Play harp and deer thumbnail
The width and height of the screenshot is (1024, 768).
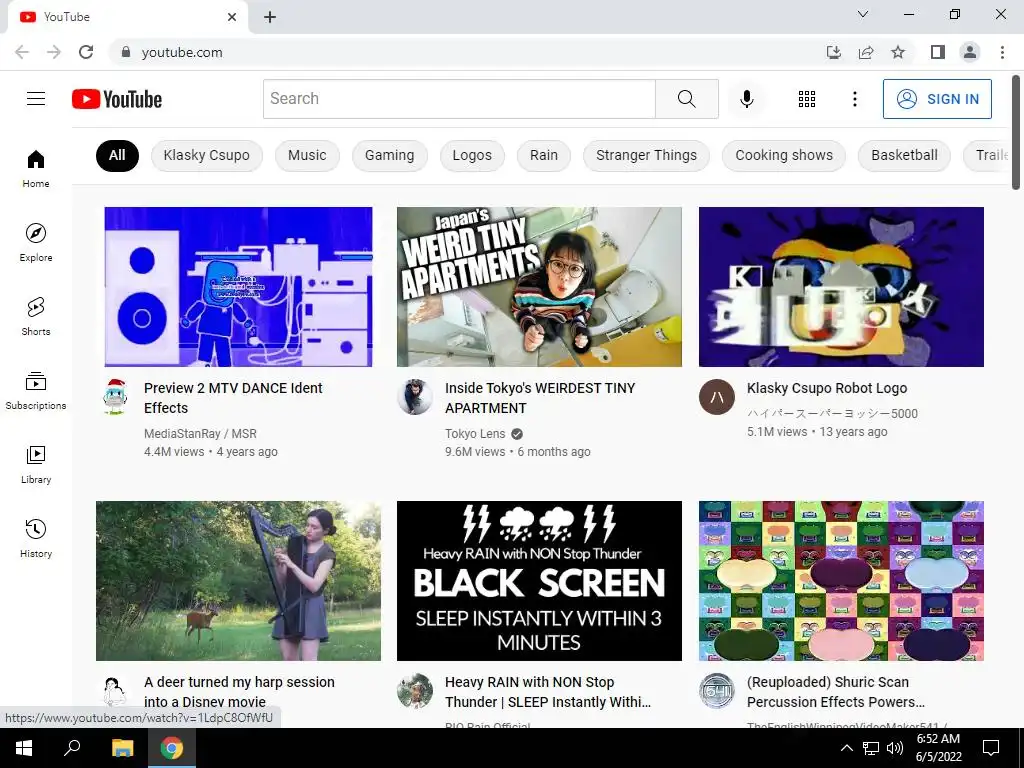point(238,581)
